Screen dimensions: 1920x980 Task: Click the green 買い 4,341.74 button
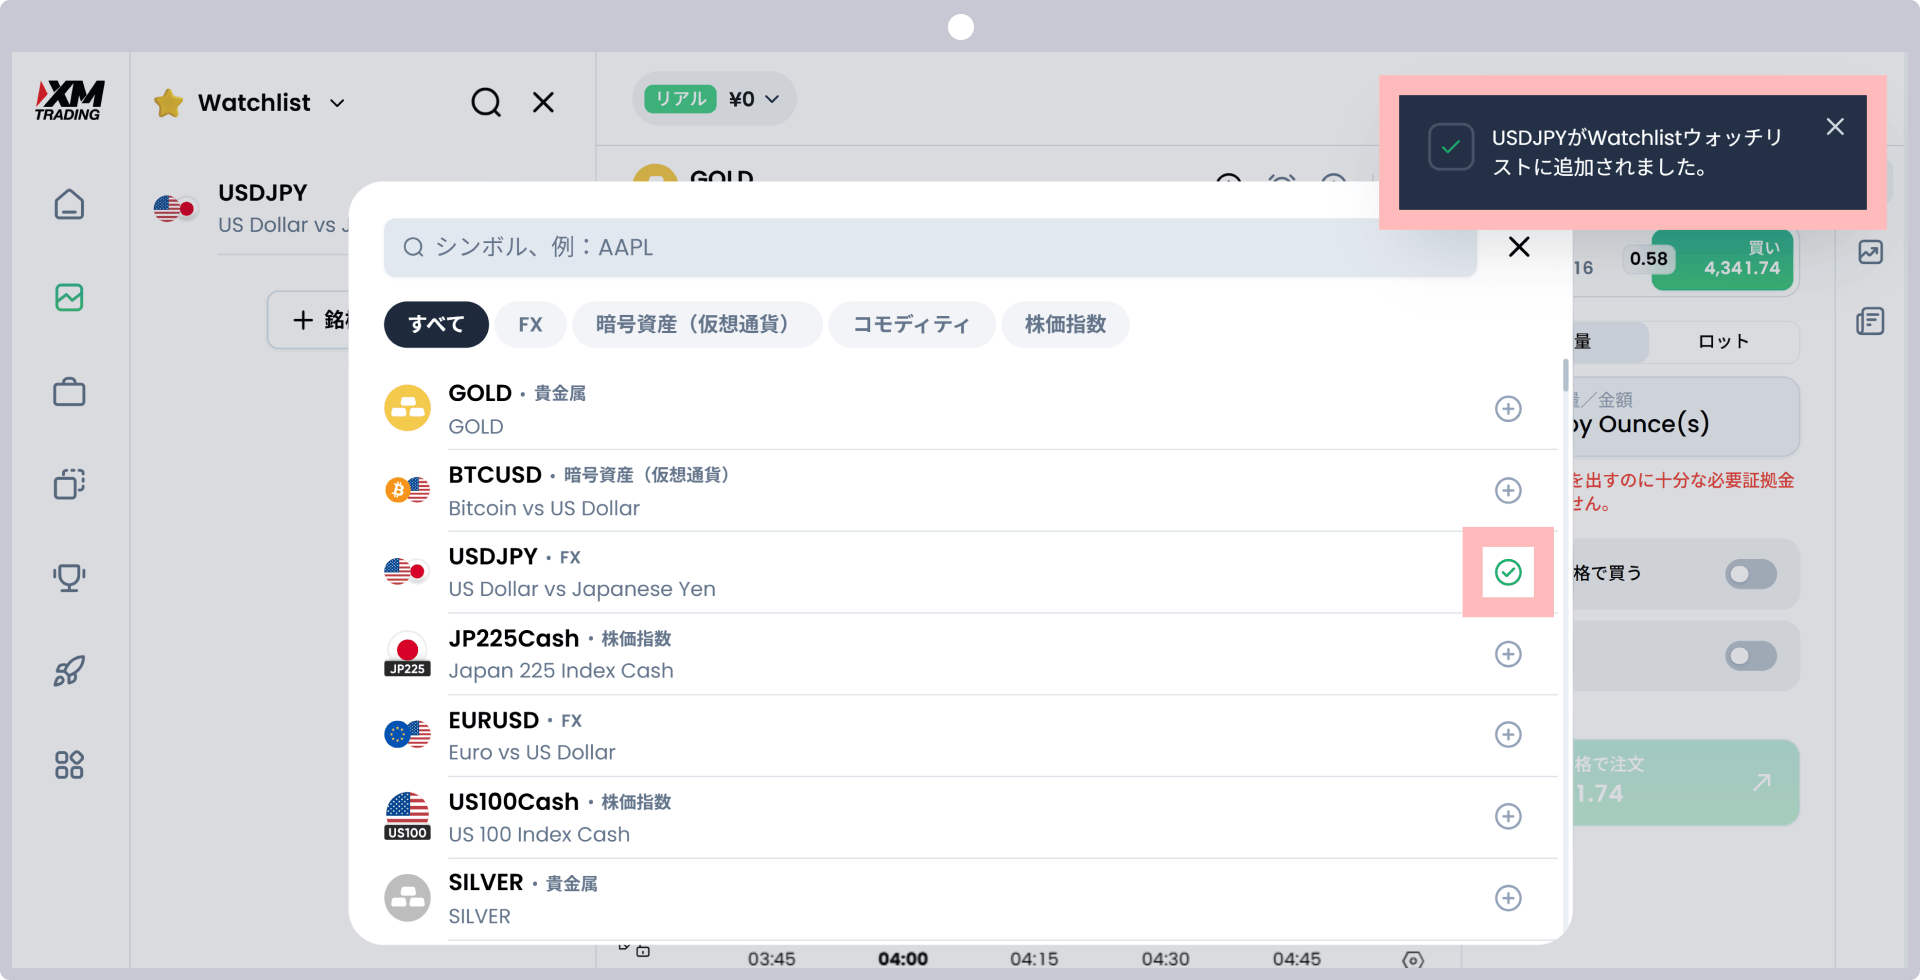tap(1722, 260)
